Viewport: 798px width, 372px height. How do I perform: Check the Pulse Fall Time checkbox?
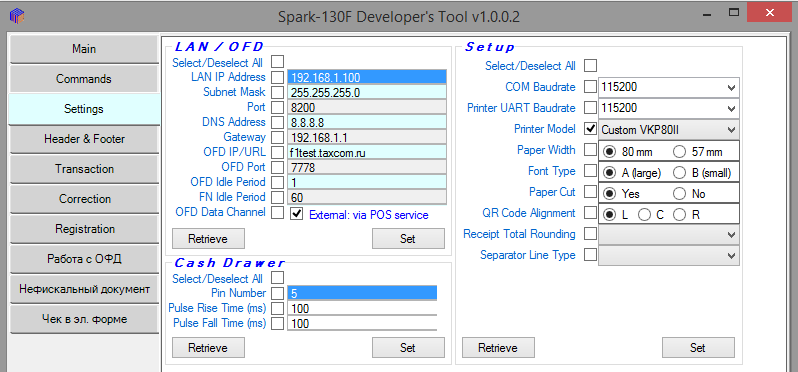click(277, 323)
